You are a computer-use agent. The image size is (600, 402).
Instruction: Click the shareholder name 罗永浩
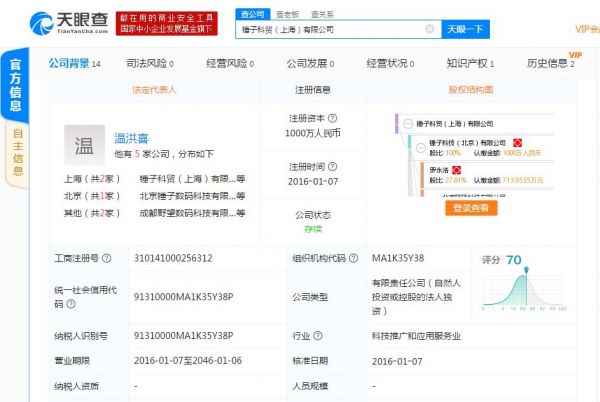point(439,170)
